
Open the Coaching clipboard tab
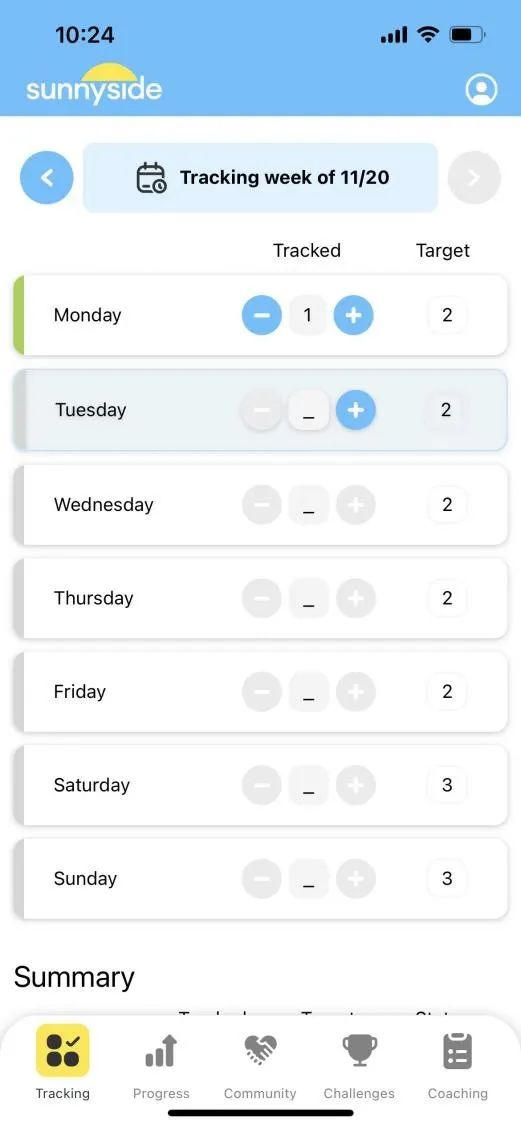coord(458,1066)
